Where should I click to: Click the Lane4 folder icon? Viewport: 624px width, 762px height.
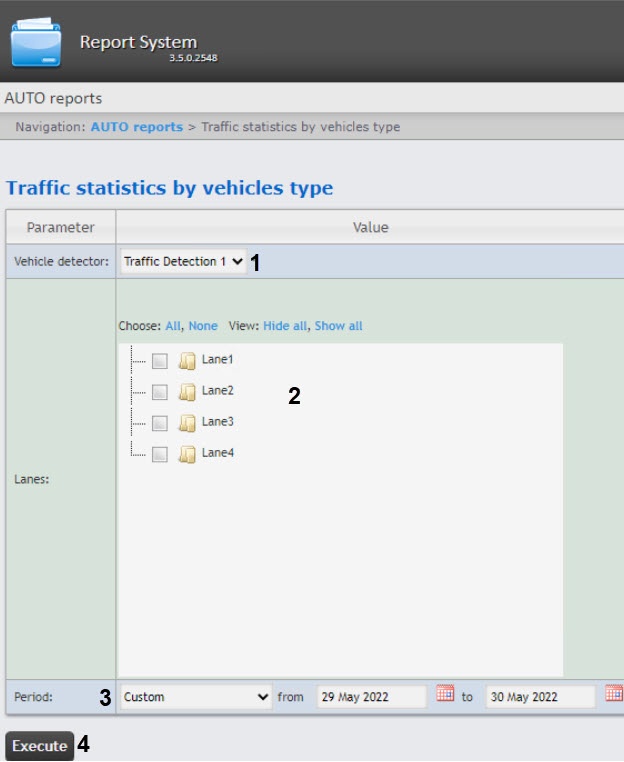[187, 454]
